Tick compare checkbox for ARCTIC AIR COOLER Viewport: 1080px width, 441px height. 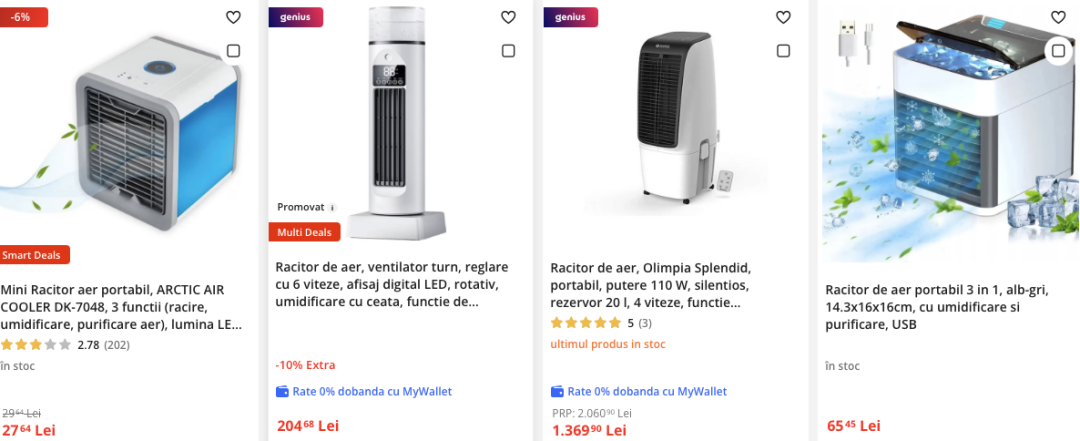pos(233,51)
